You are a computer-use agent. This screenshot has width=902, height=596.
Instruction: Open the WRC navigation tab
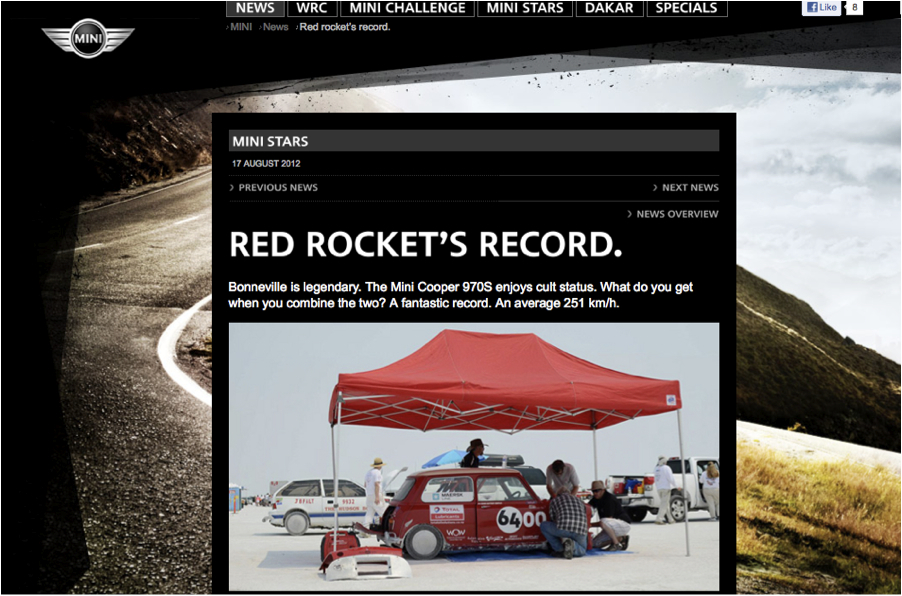coord(312,8)
